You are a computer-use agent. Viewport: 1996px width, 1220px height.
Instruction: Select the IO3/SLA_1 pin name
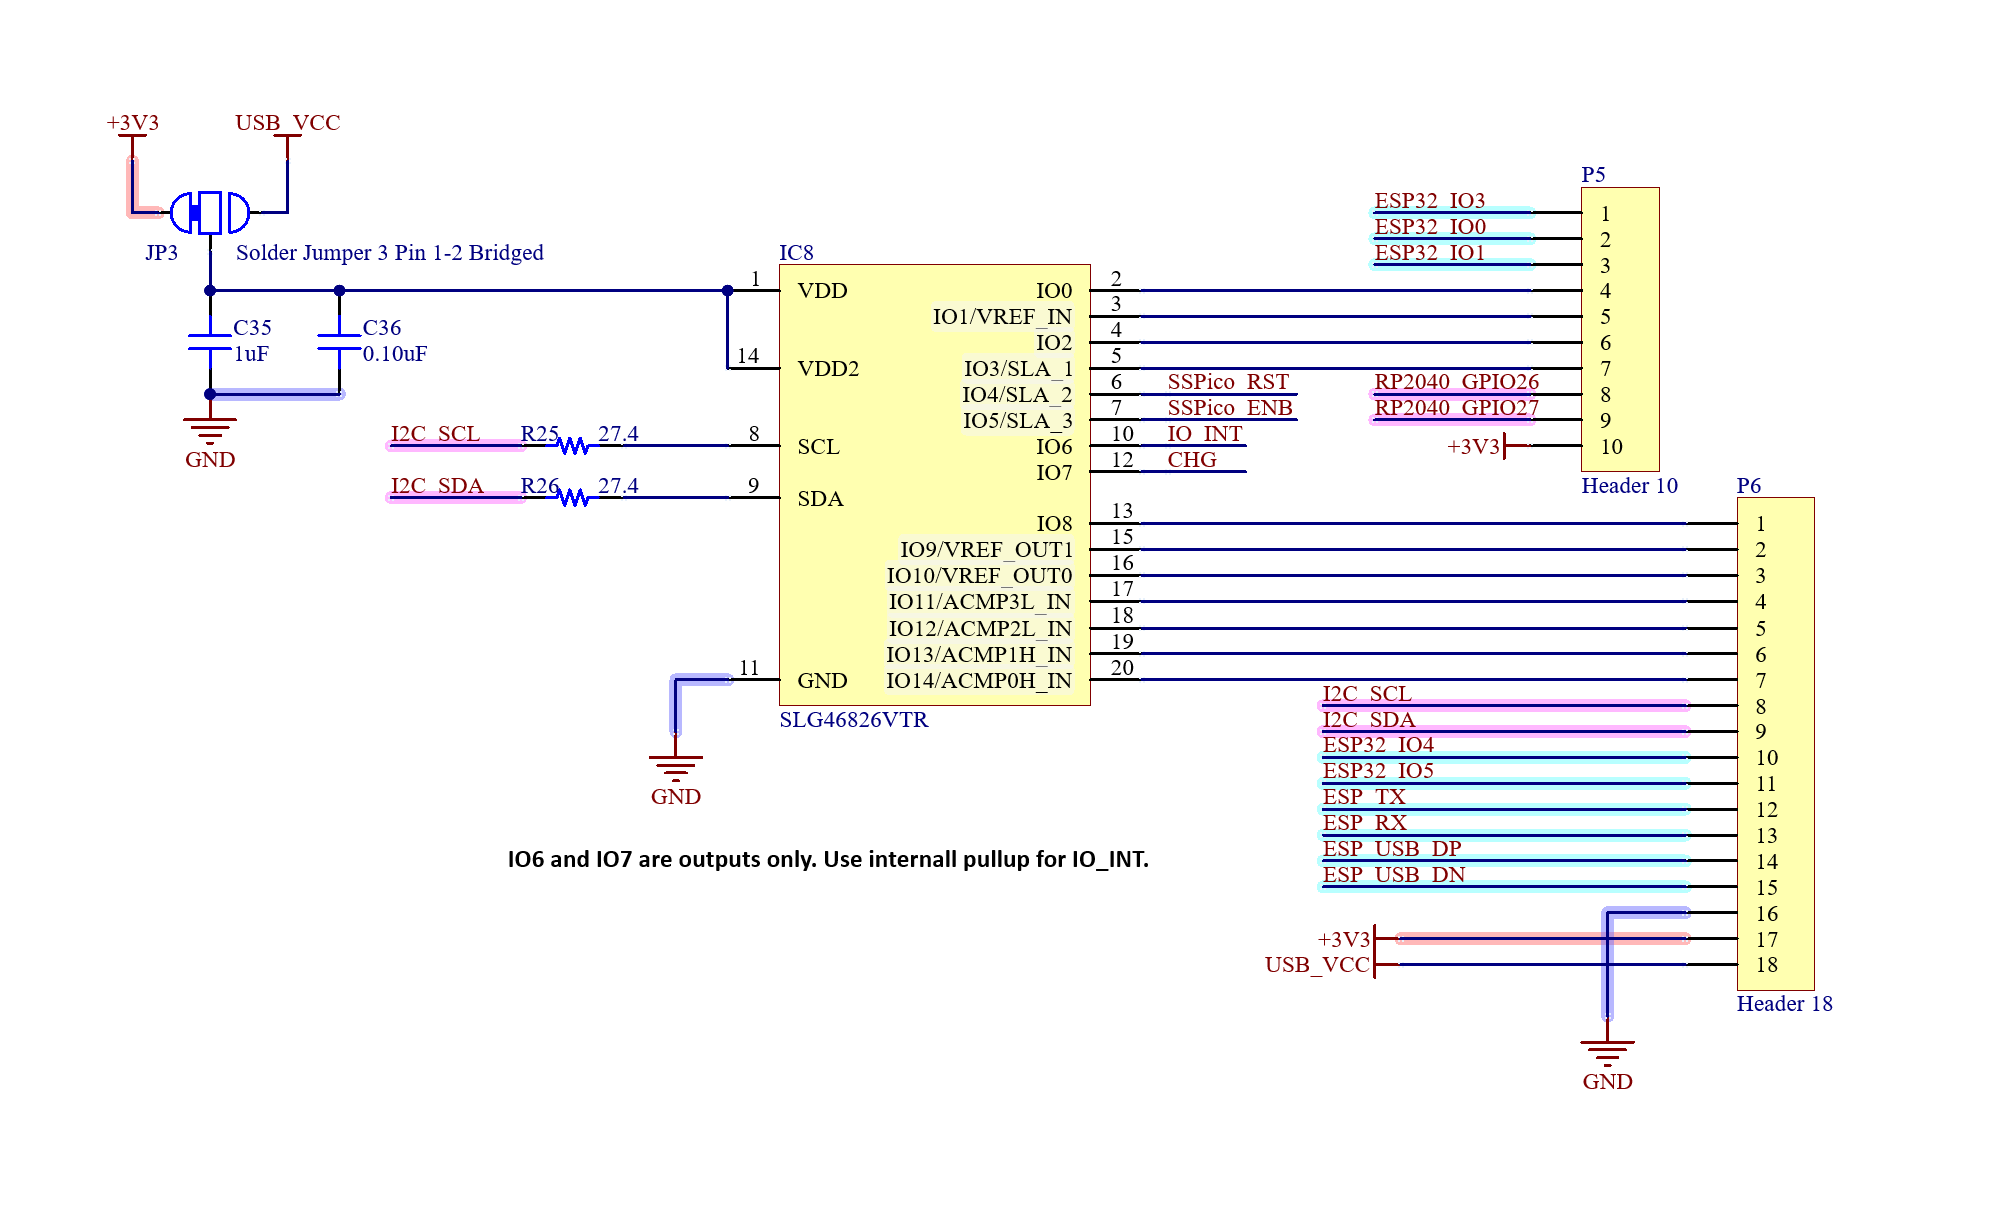click(x=1018, y=369)
